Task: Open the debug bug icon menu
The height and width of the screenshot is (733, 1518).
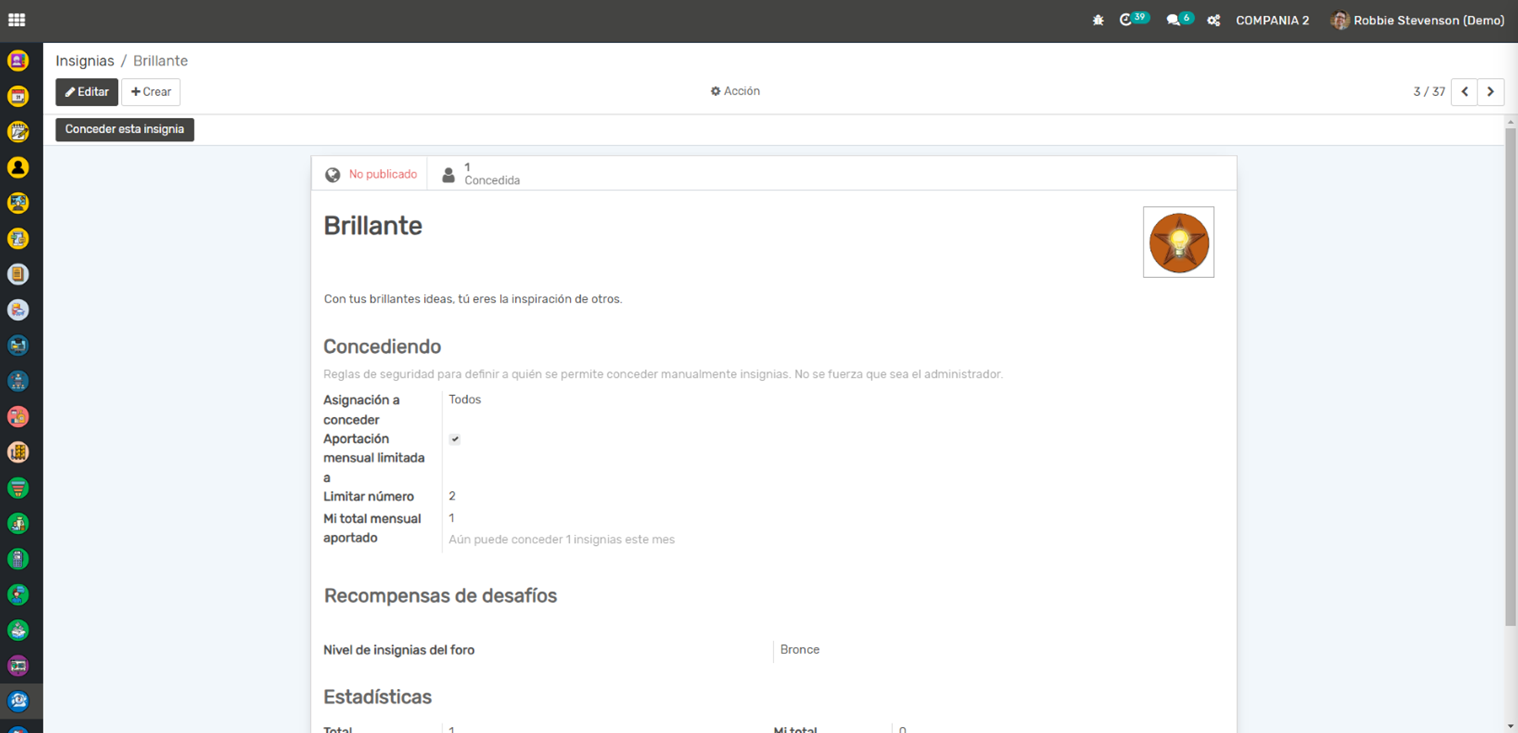Action: 1098,20
